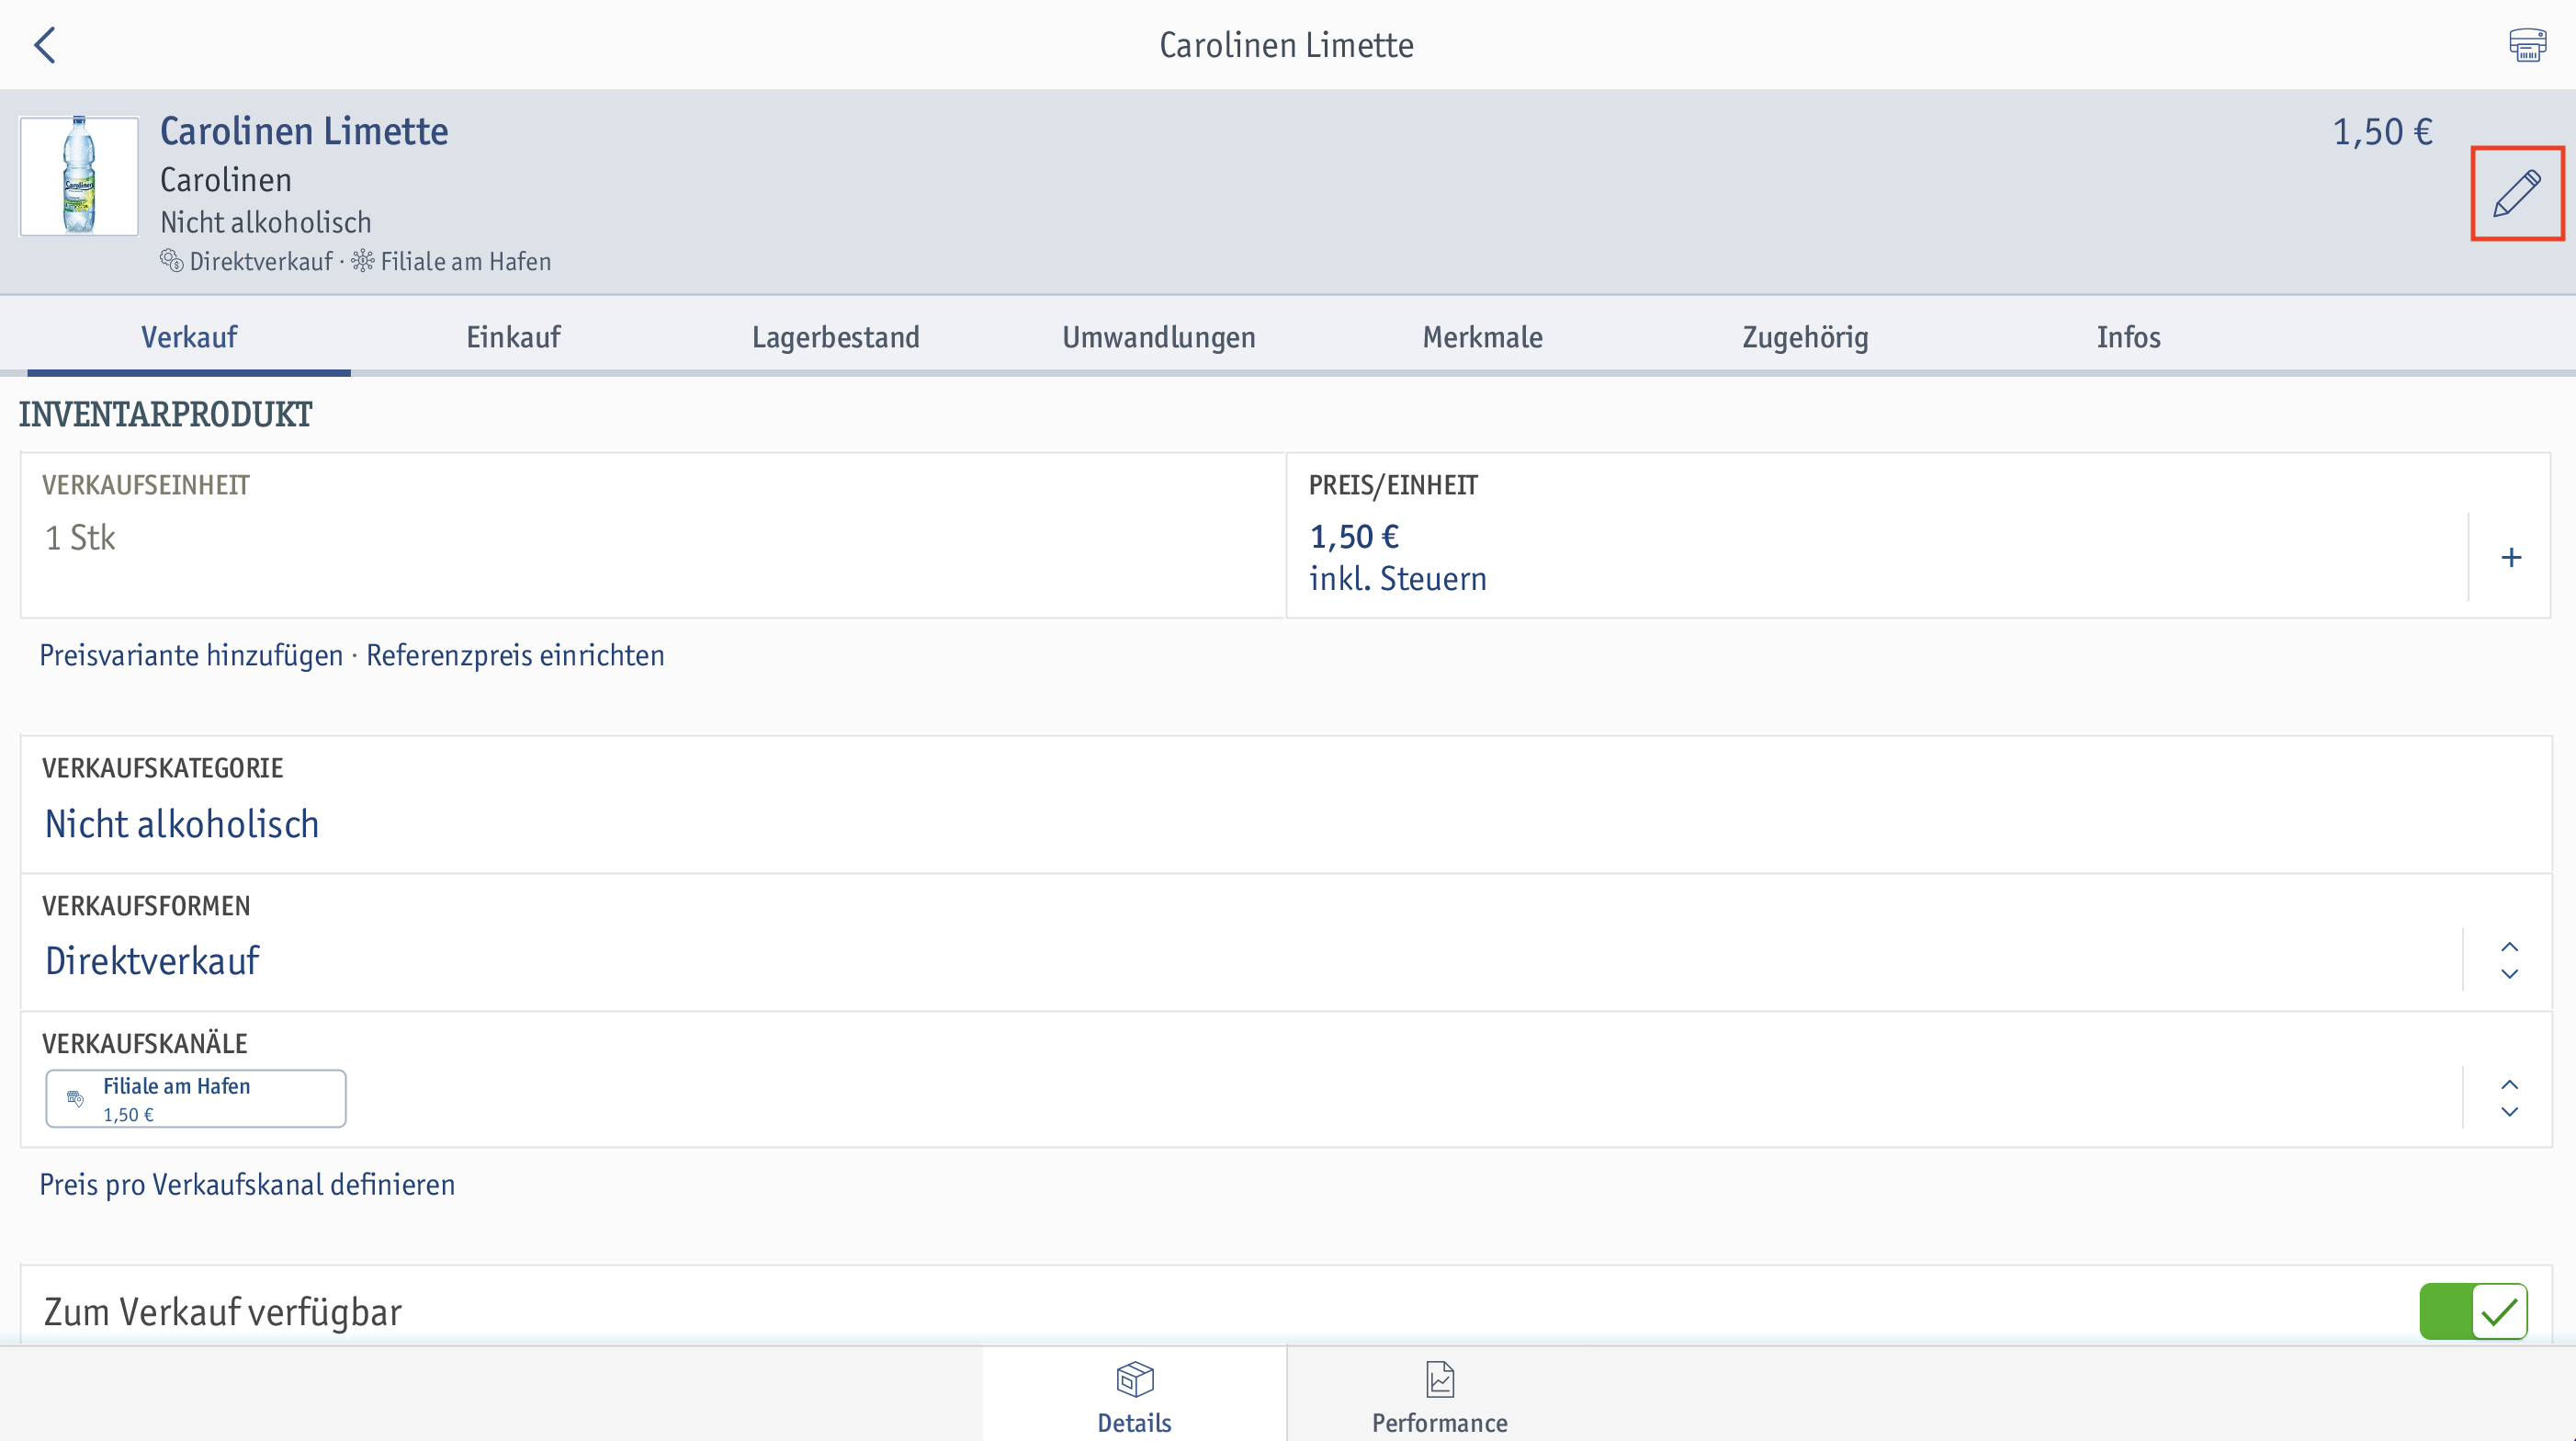The width and height of the screenshot is (2576, 1441).
Task: Click the 'Carolinen Limette' product heading
Action: pos(304,131)
